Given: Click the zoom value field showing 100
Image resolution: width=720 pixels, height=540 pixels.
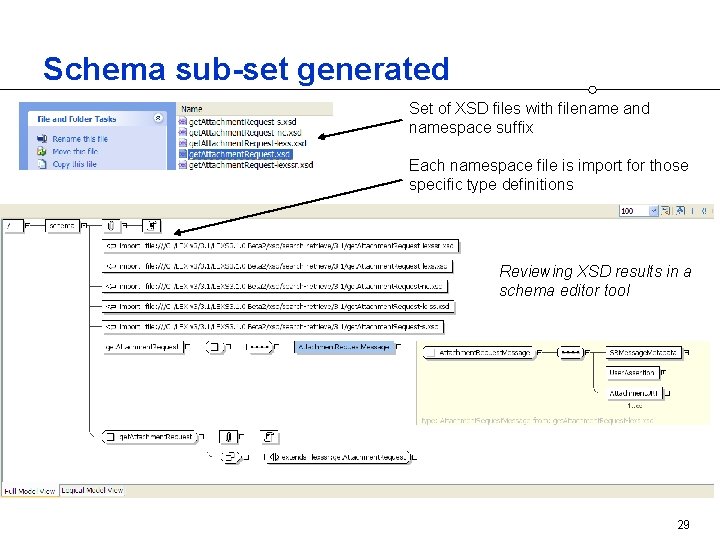Looking at the screenshot, I should [634, 211].
